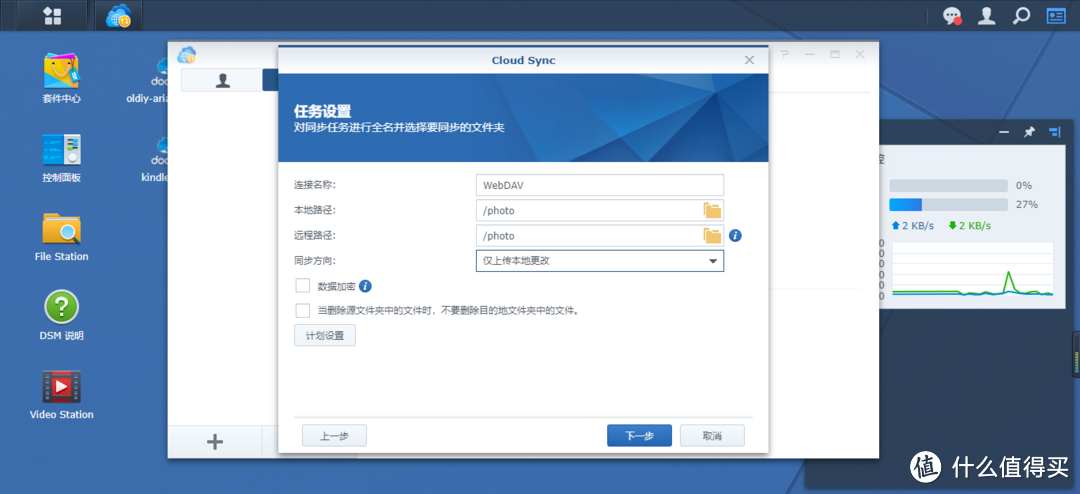This screenshot has width=1080, height=494.
Task: Click the Cloud Sync window title icon
Action: [186, 55]
